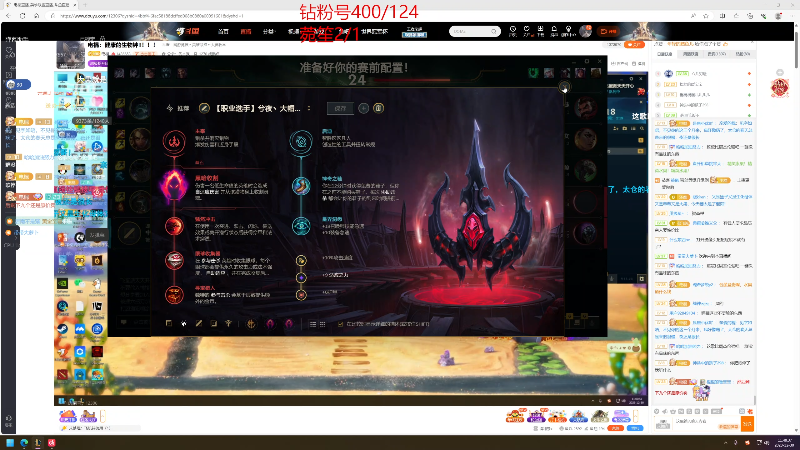Choose the second purple hooded keystone in bottom bar
Screen dimensions: 800x450
(289, 323)
